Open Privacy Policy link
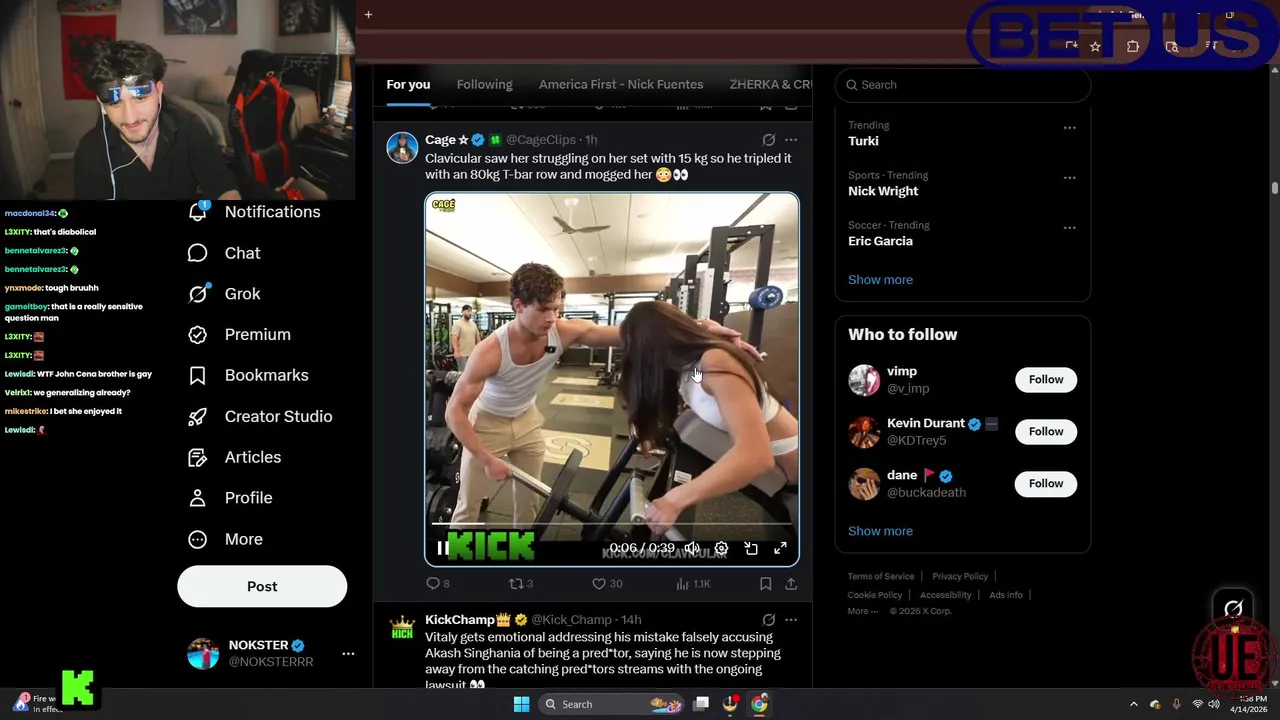The image size is (1280, 720). pos(960,577)
